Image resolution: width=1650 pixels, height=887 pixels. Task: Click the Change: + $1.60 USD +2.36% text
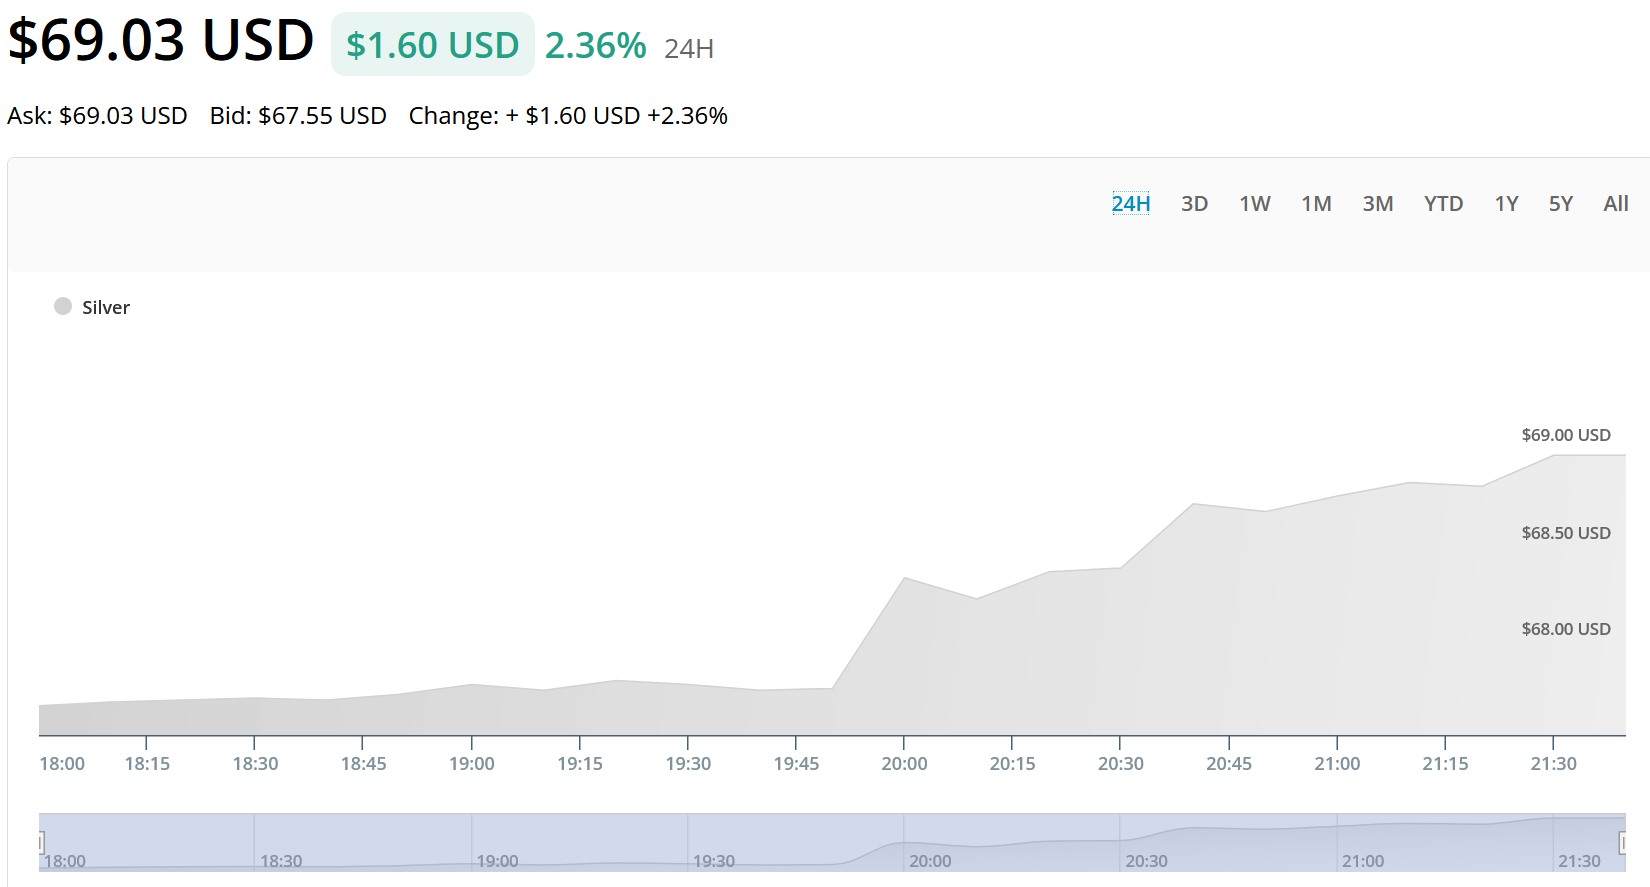coord(568,116)
